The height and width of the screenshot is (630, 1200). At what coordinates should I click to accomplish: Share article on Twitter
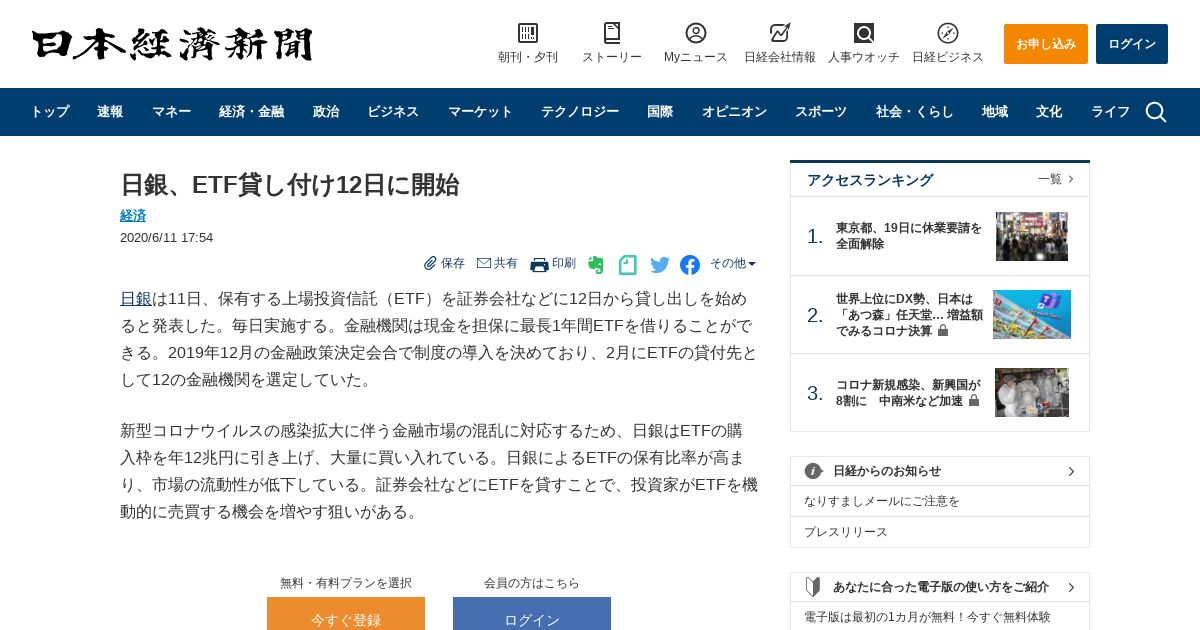point(660,265)
